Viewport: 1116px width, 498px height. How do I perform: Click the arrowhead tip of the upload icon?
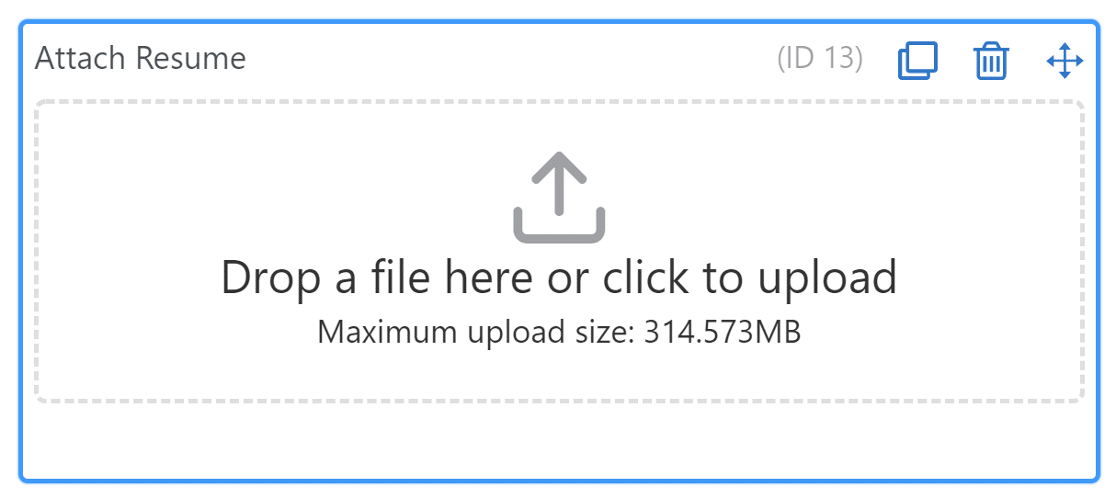click(559, 164)
